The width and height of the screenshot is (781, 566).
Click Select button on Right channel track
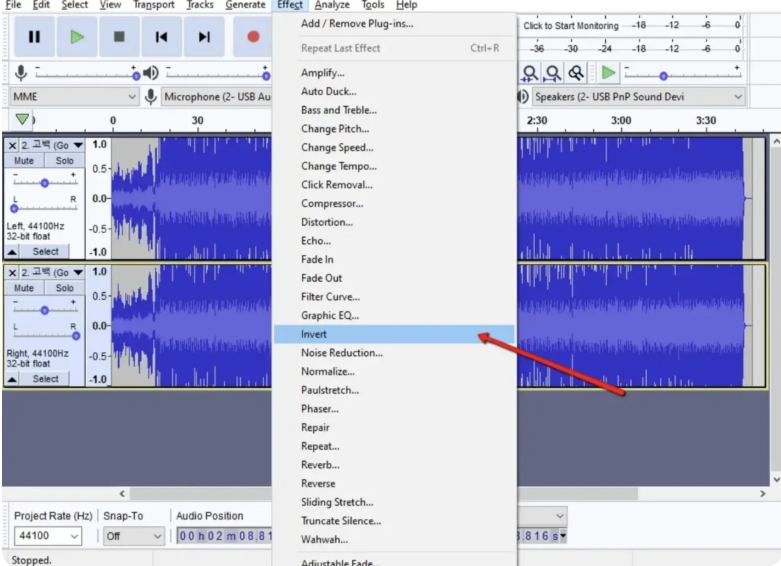(45, 379)
